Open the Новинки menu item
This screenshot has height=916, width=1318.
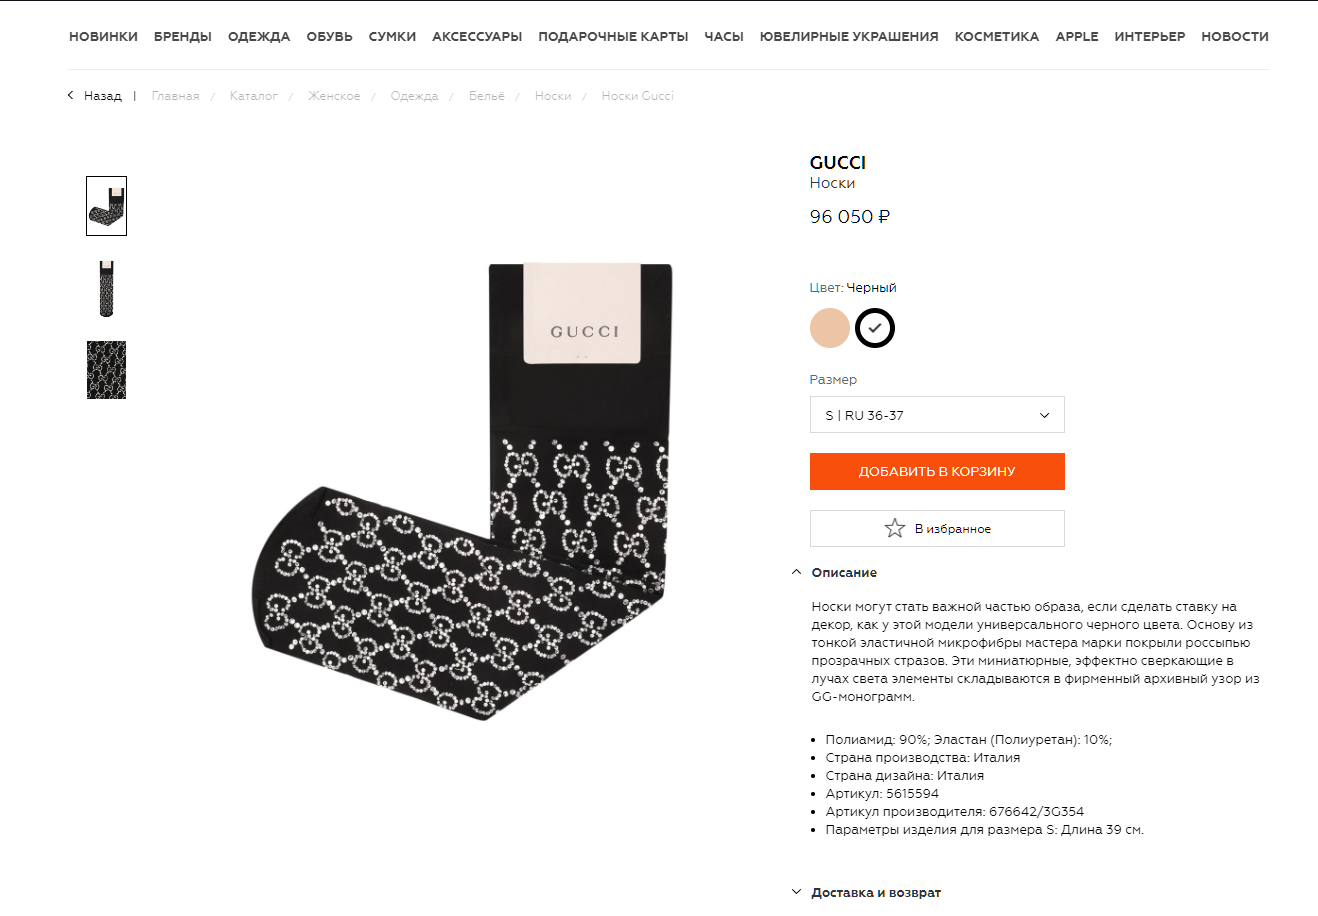coord(103,36)
